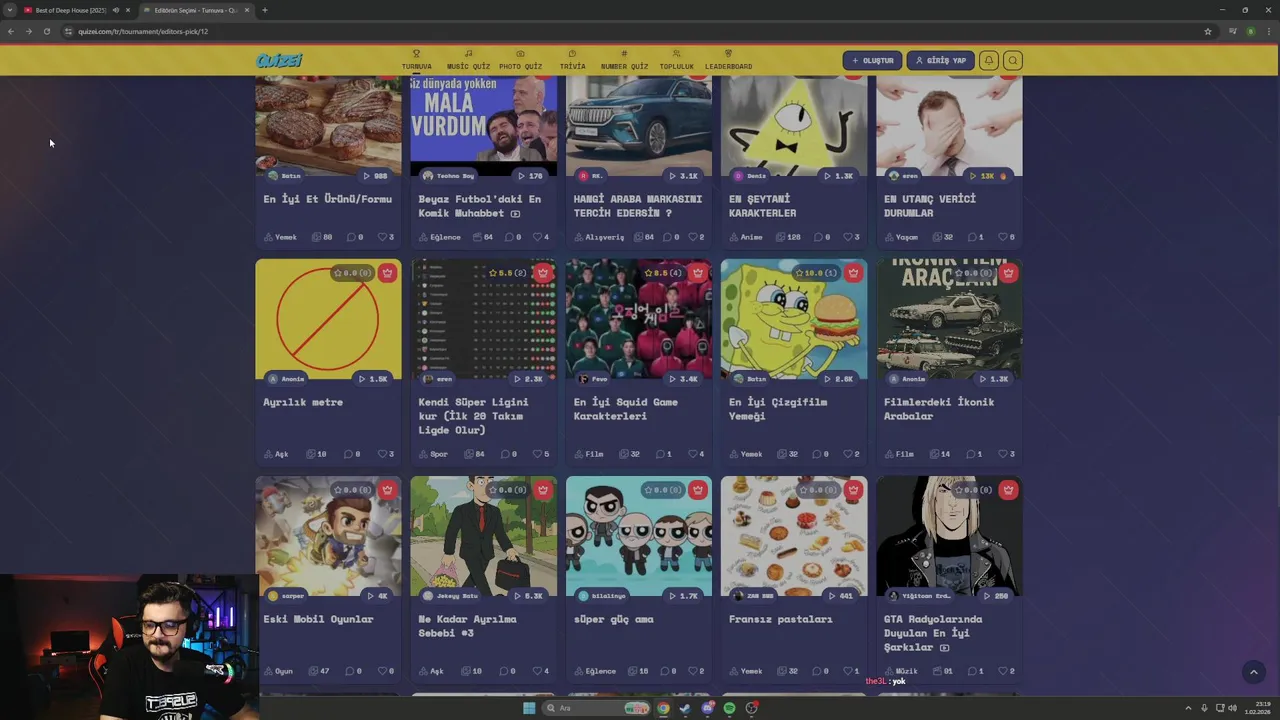
Task: Select the Alışveriş category tag
Action: [599, 237]
